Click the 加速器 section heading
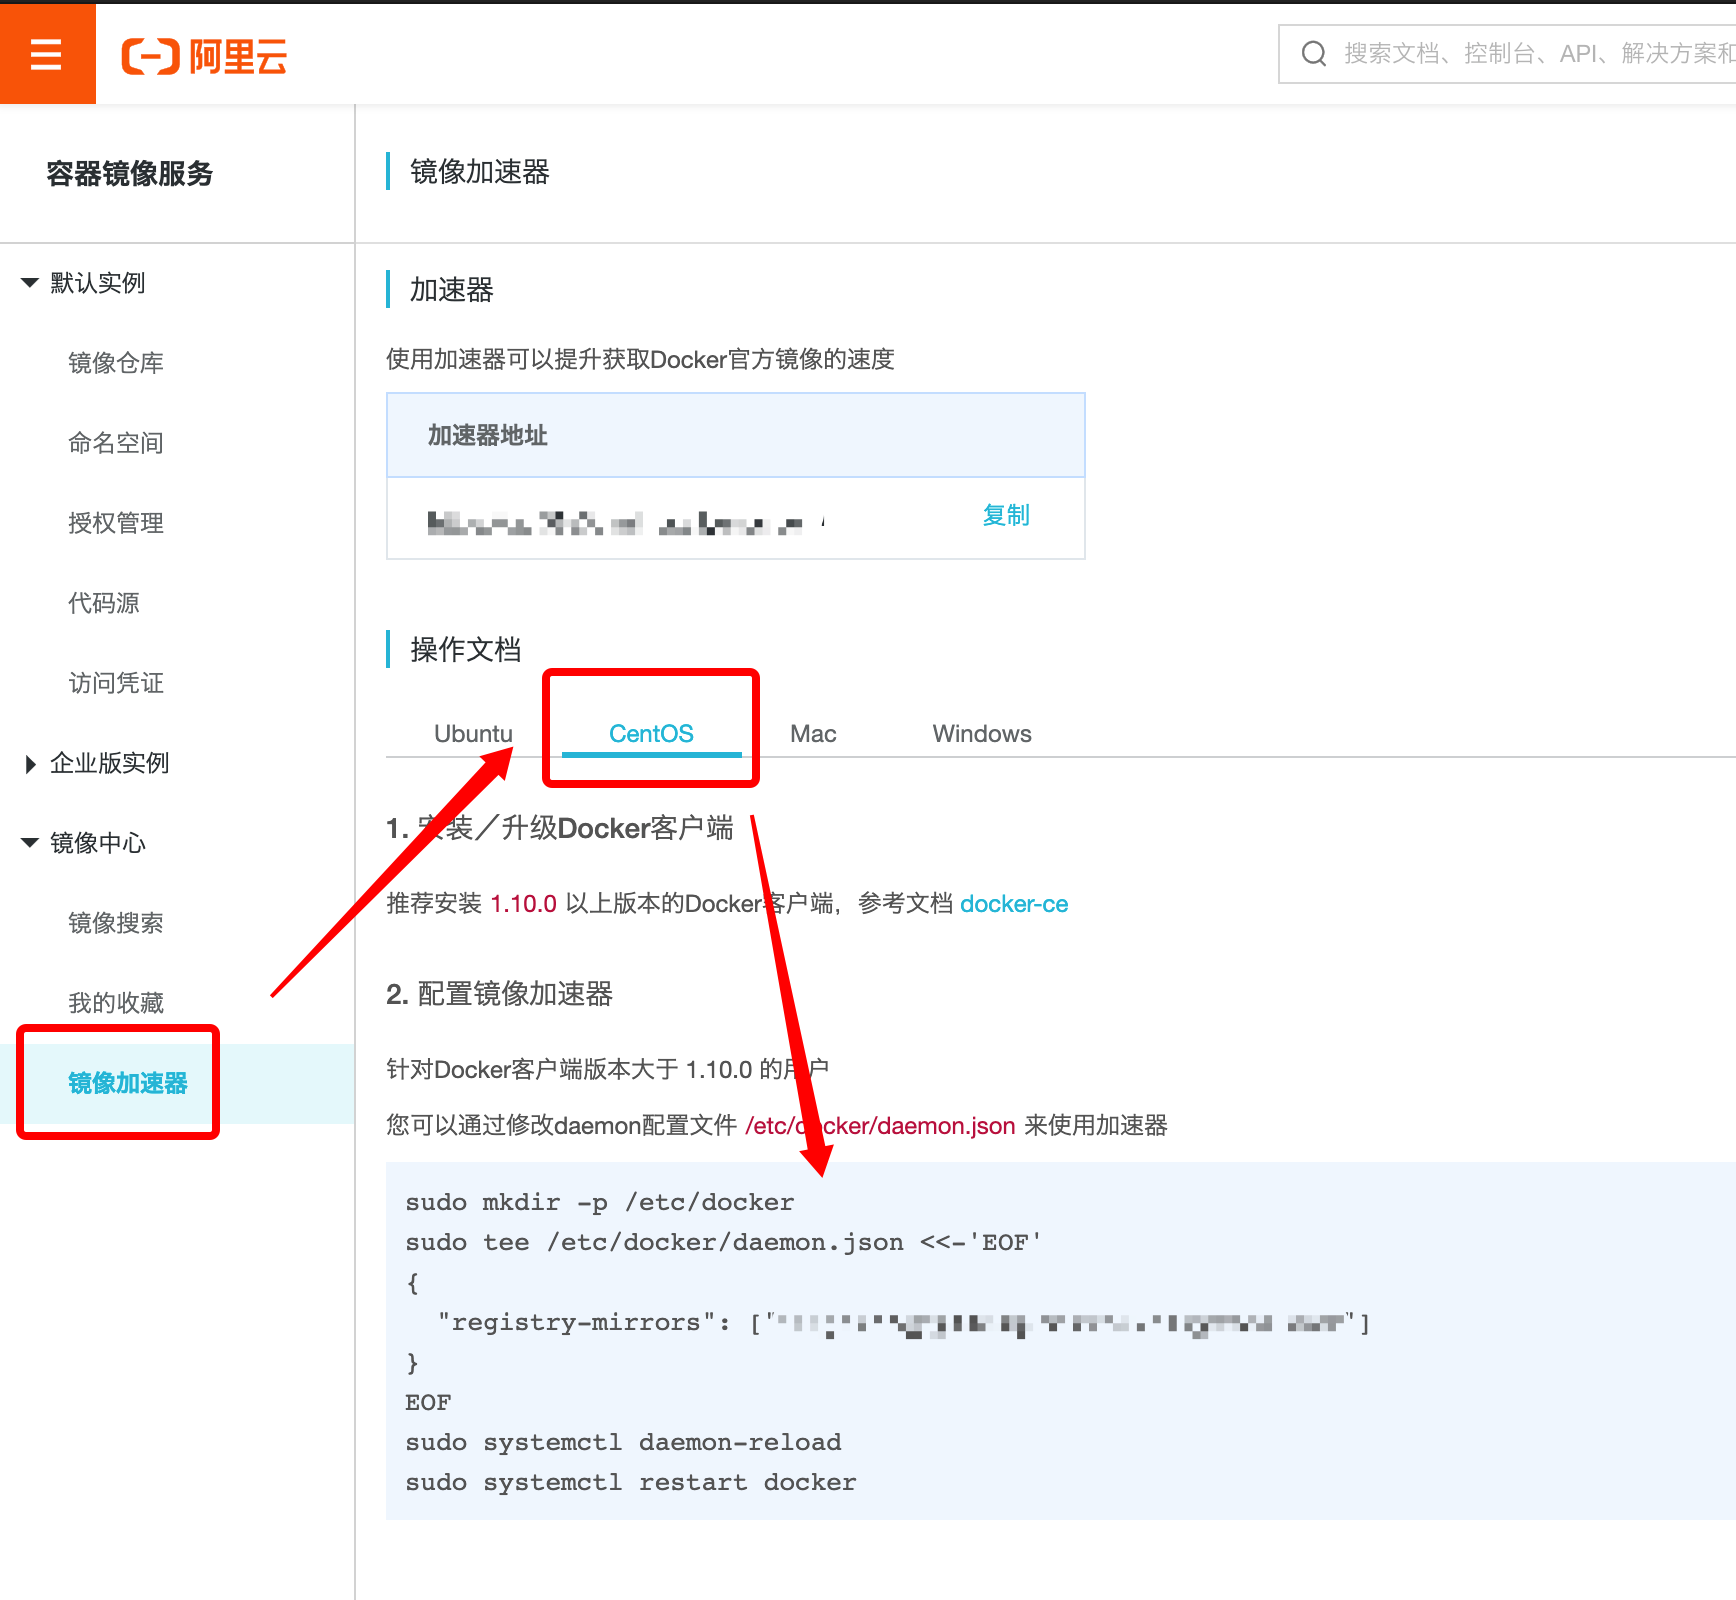Screen dimensions: 1736x1600 click(452, 290)
